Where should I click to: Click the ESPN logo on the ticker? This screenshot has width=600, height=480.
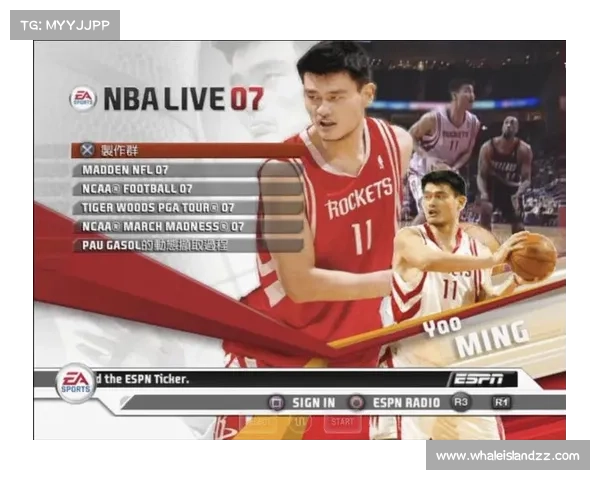[479, 379]
